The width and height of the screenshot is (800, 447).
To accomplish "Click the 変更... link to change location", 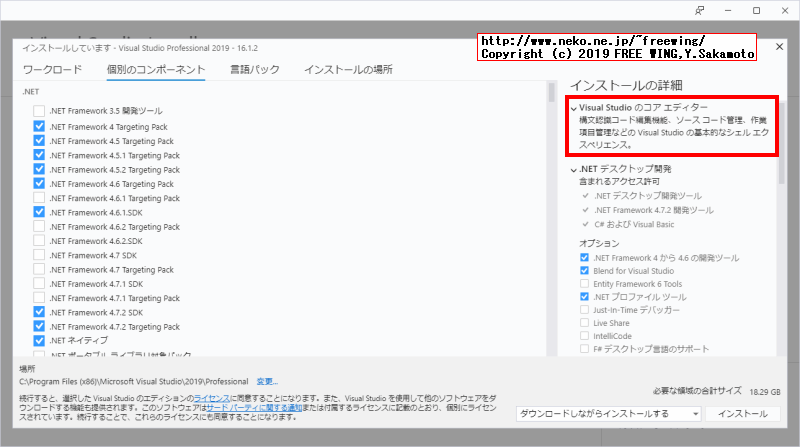I will [267, 382].
